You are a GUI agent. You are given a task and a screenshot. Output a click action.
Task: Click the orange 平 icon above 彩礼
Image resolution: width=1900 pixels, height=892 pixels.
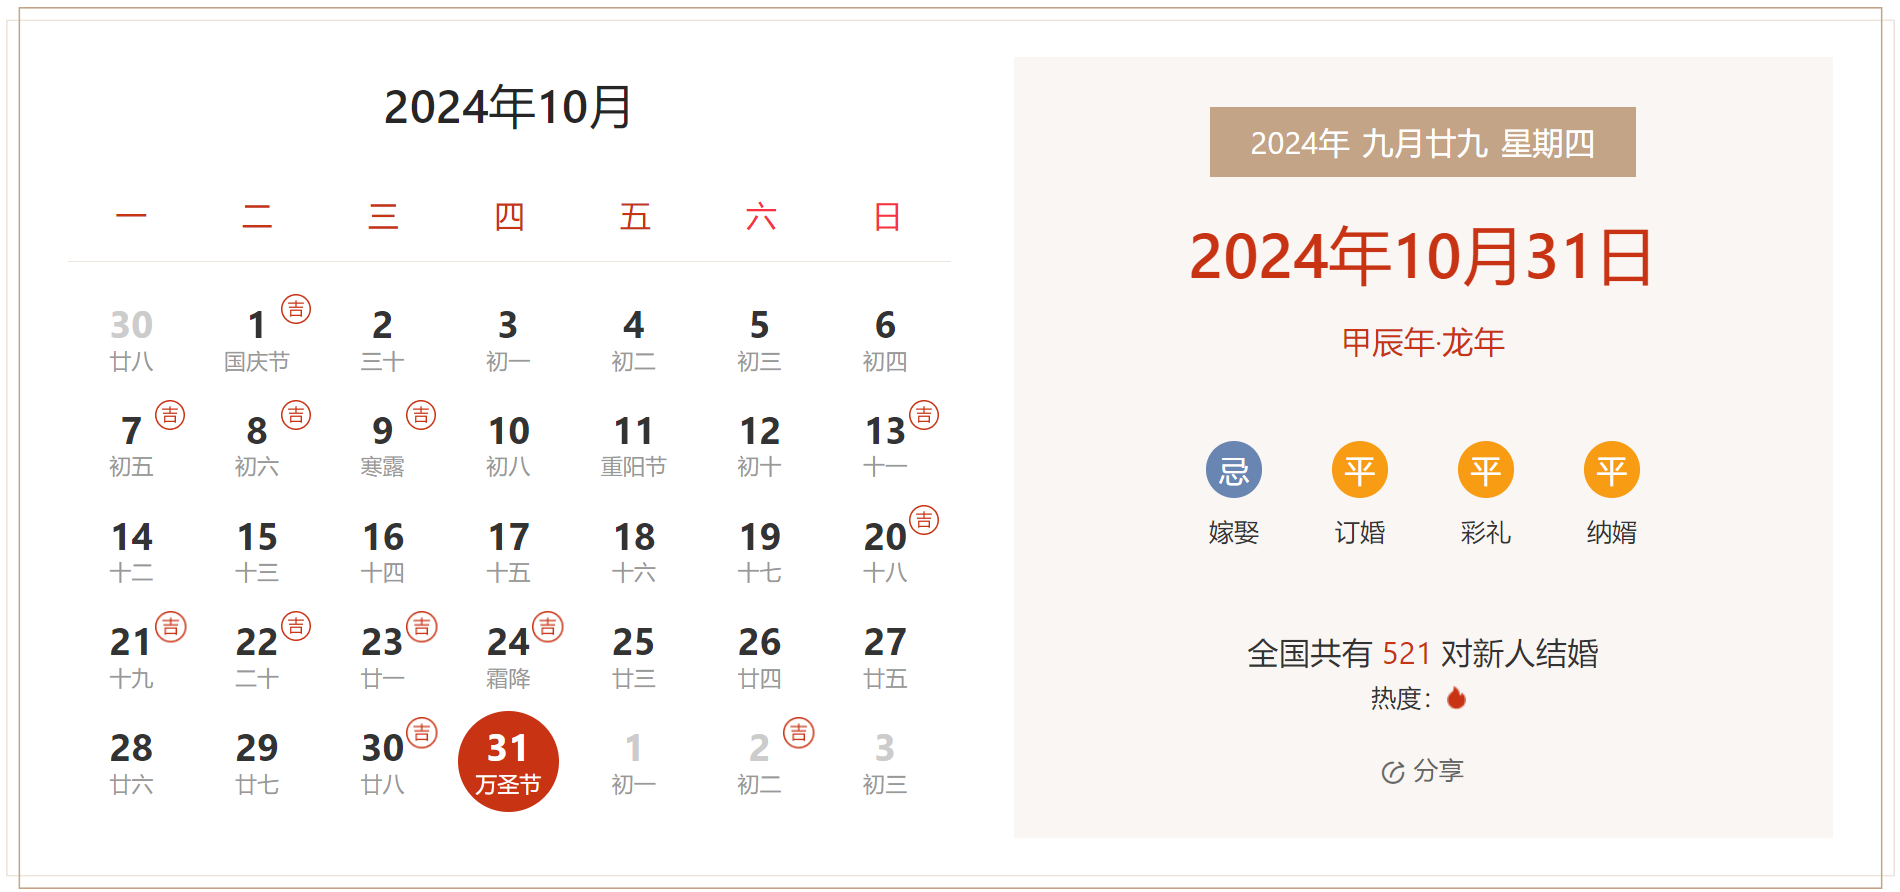pyautogui.click(x=1486, y=470)
